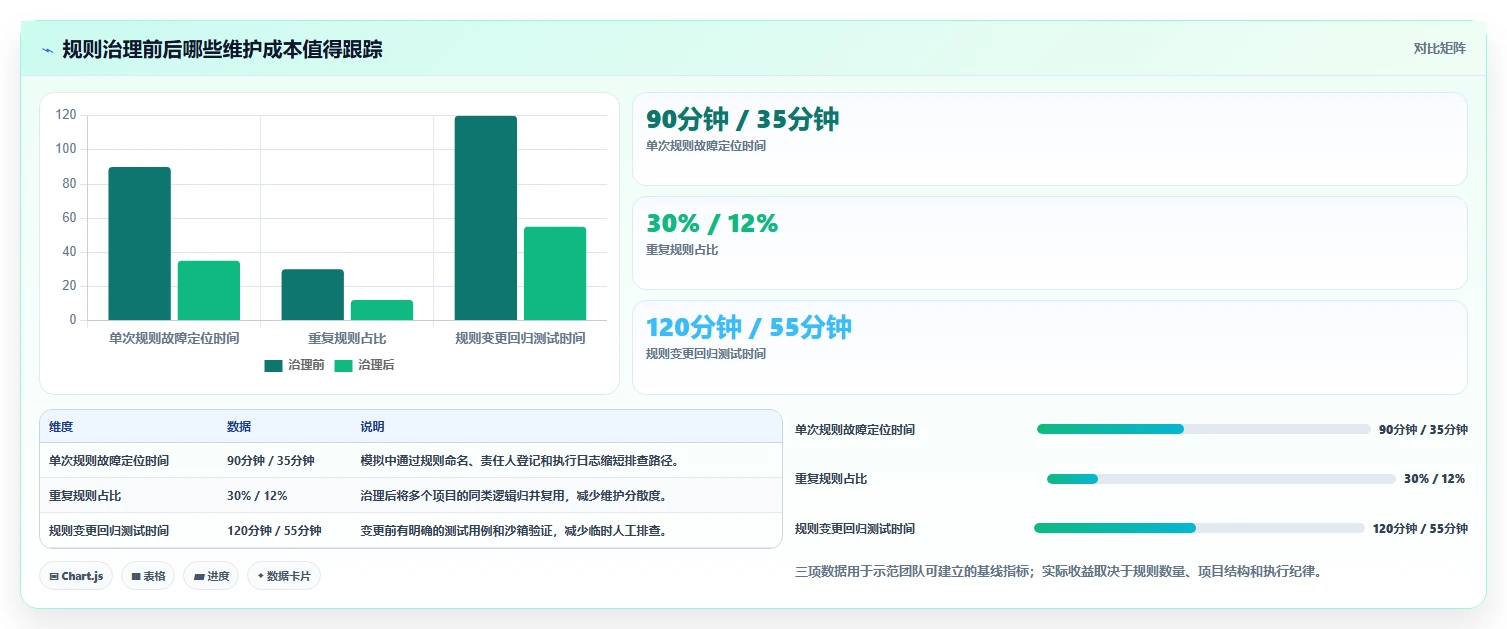Viewport: 1507px width, 629px height.
Task: Click y-axis value 120 on the chart
Action: coord(66,115)
